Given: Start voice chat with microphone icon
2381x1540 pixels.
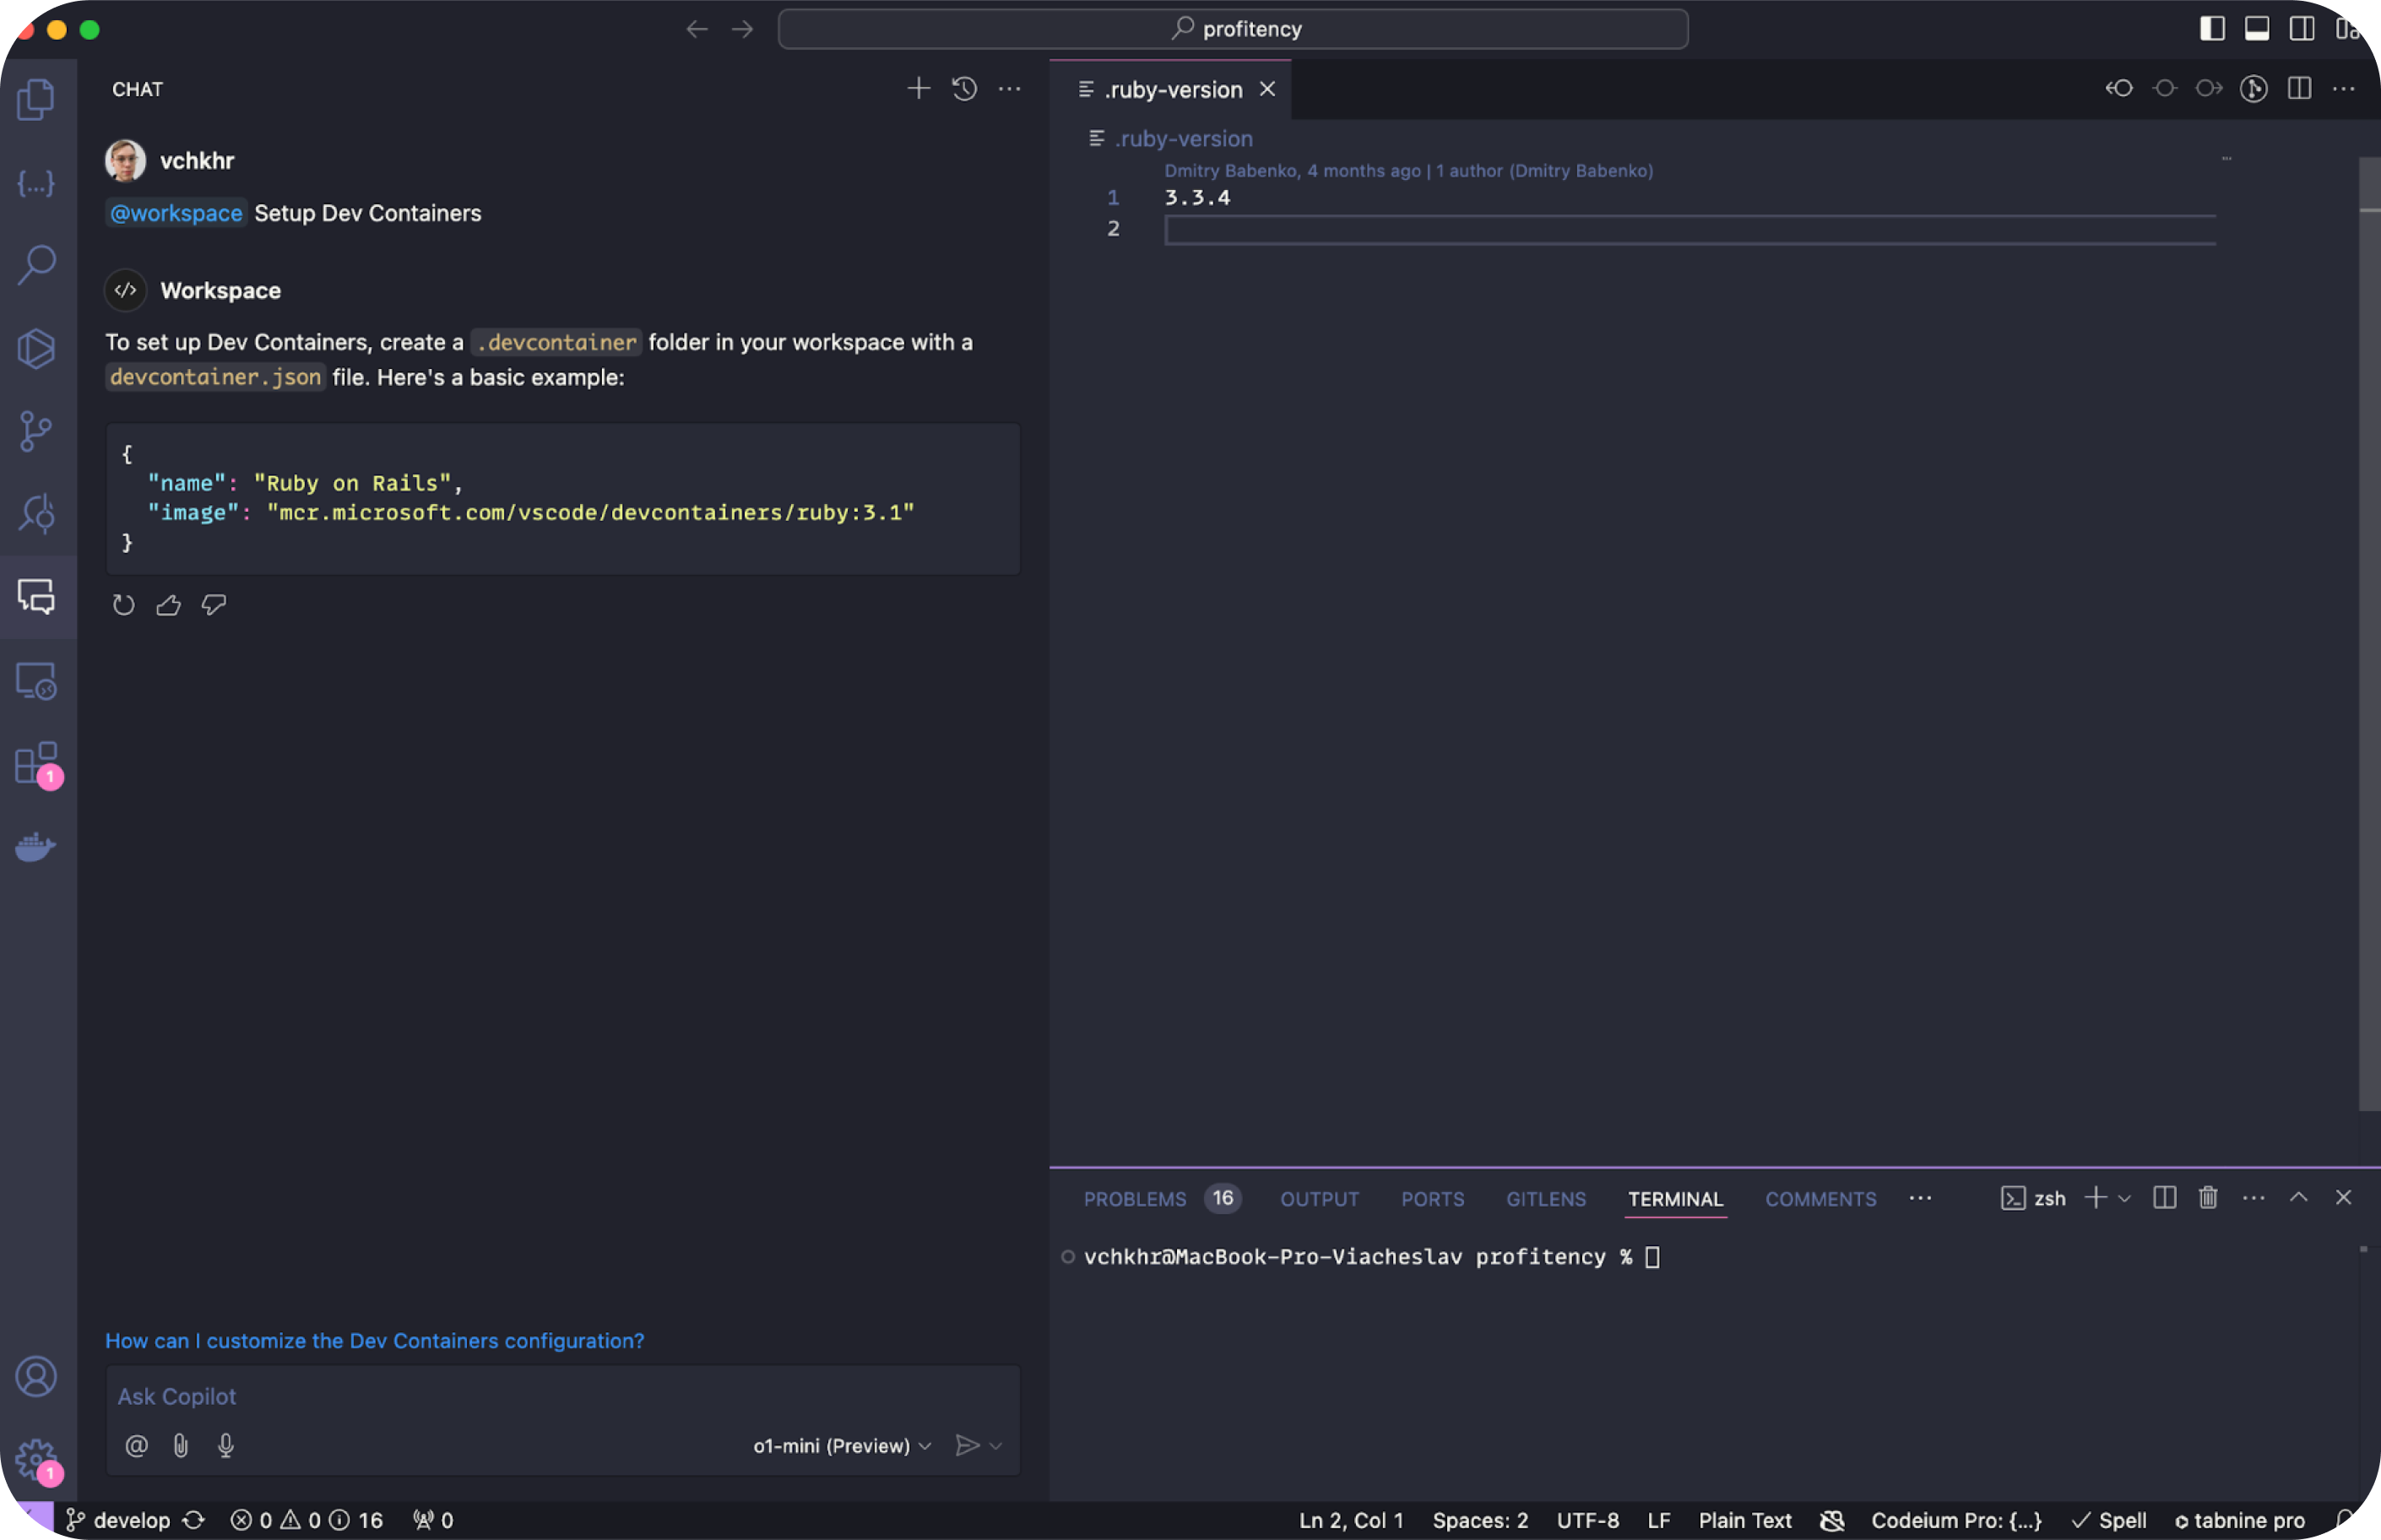Looking at the screenshot, I should tap(226, 1446).
